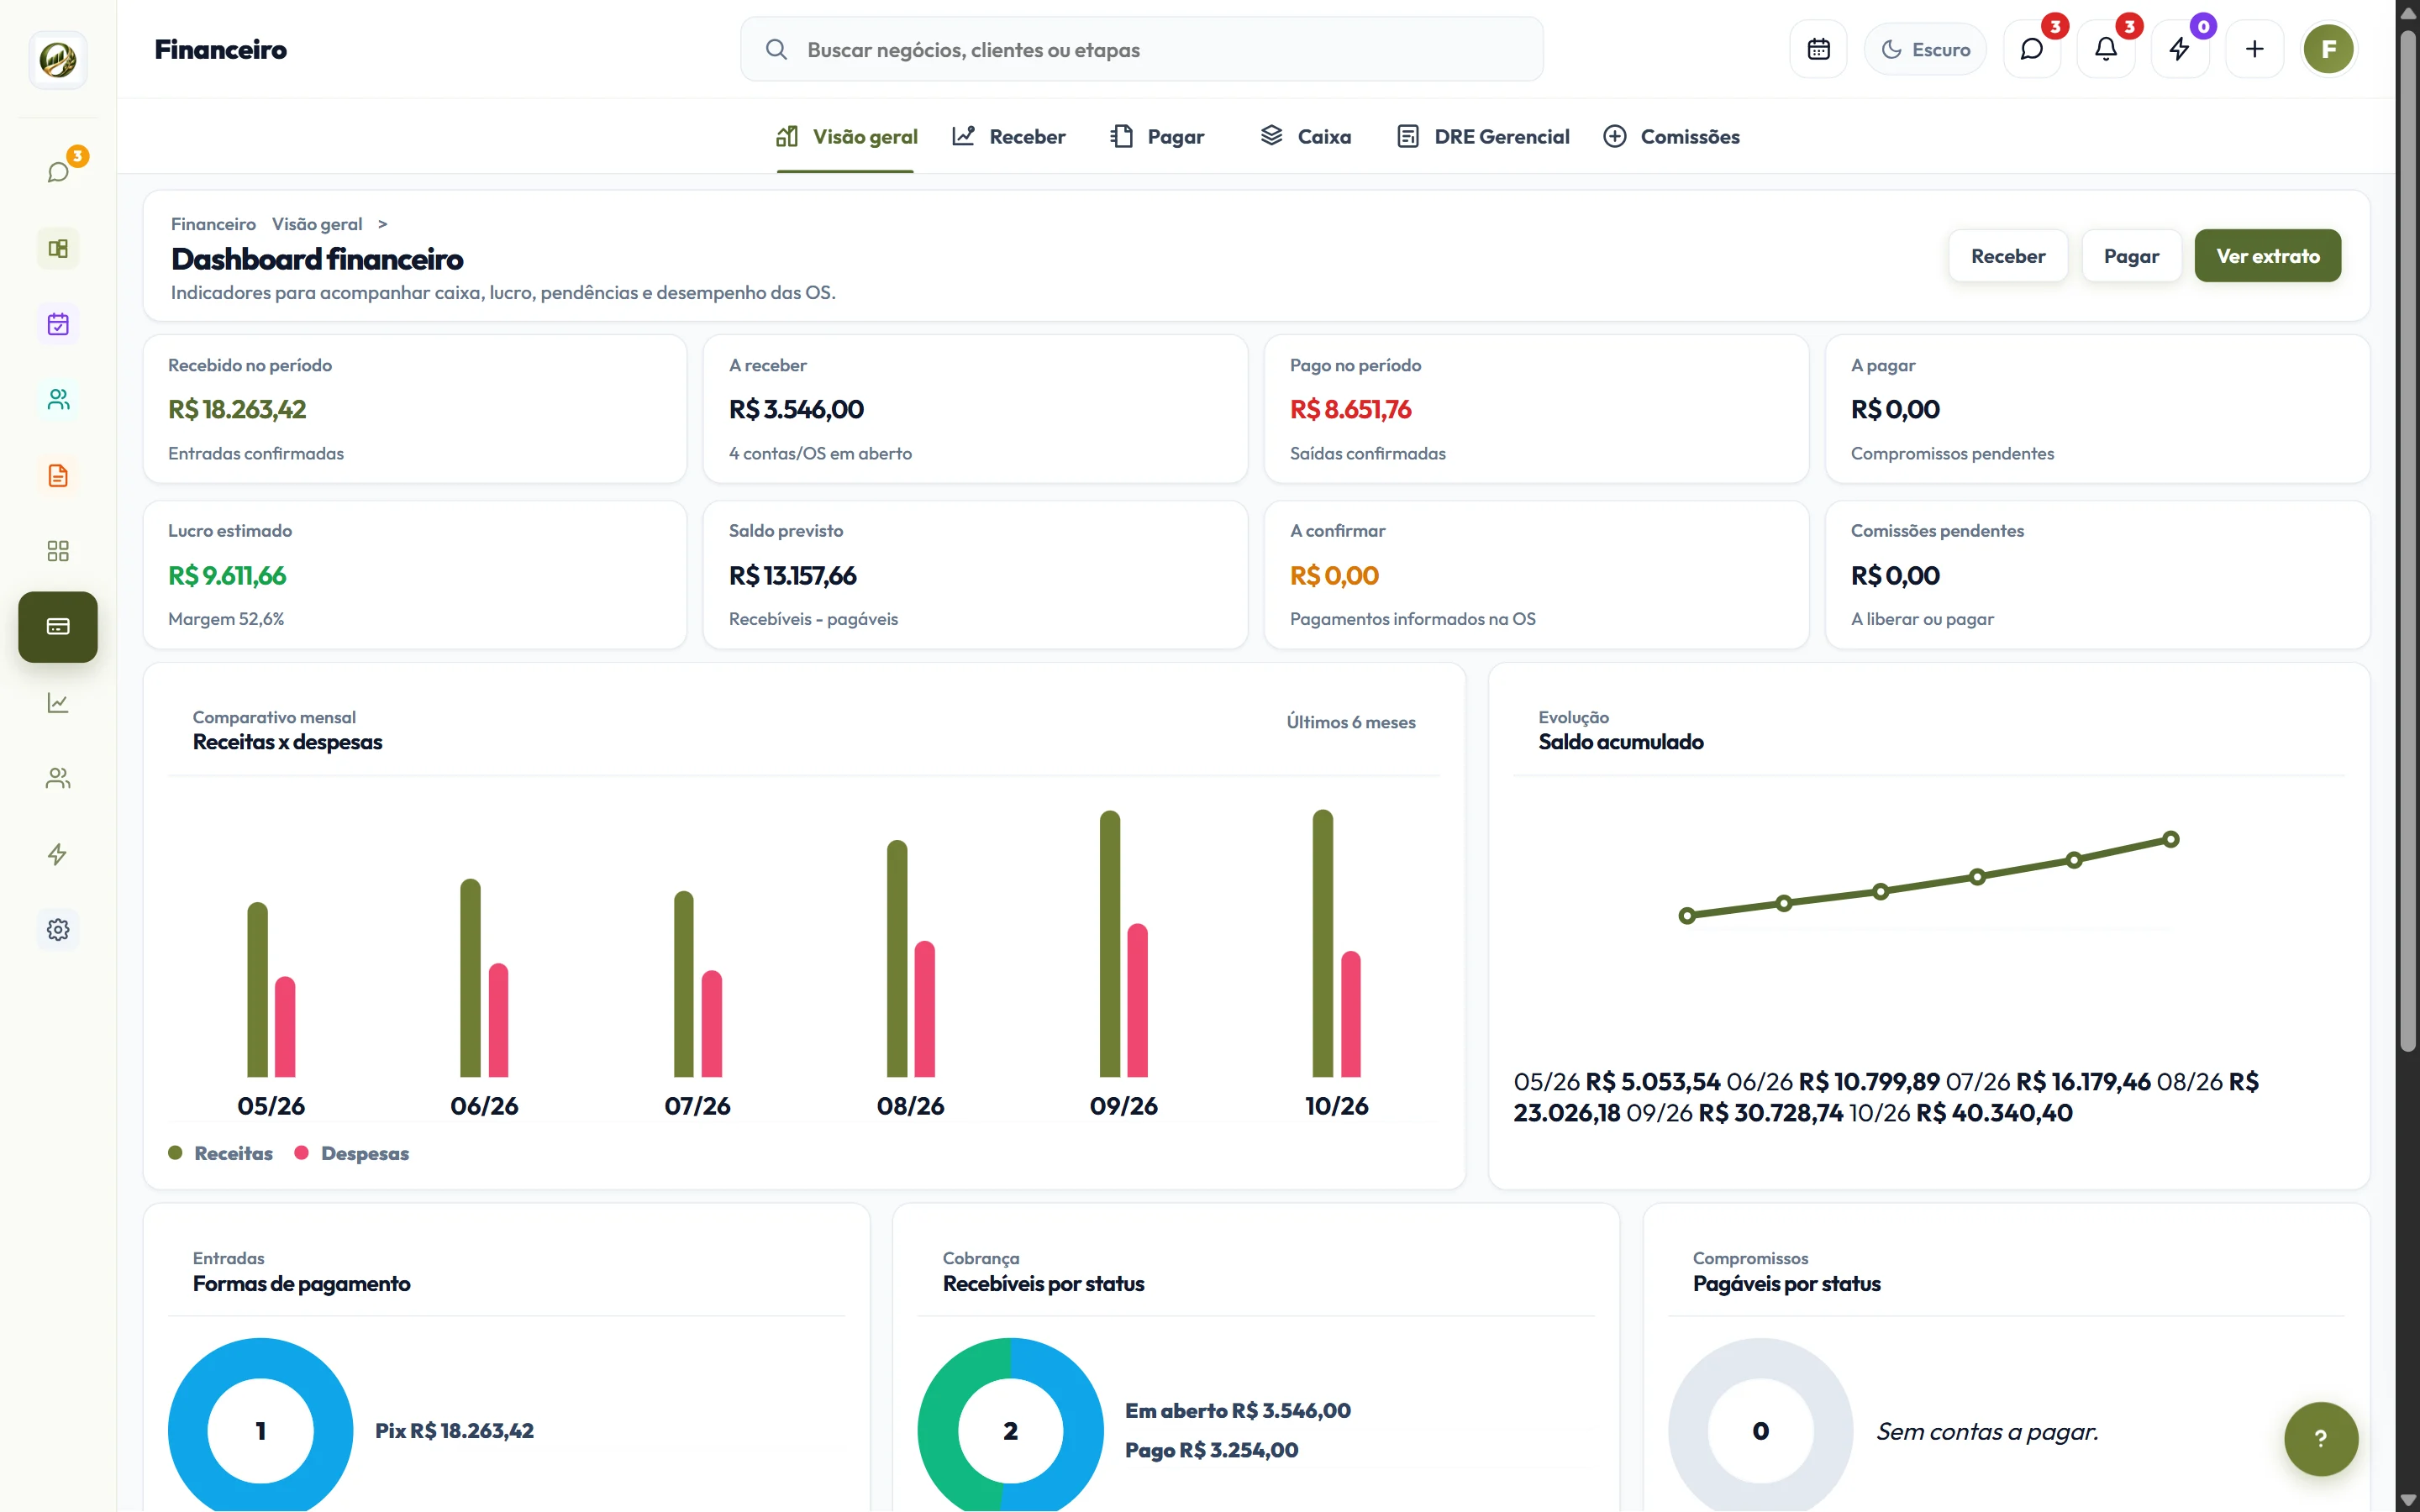This screenshot has height=1512, width=2420.
Task: Open the teal clients icon in the sidebar
Action: 58,400
